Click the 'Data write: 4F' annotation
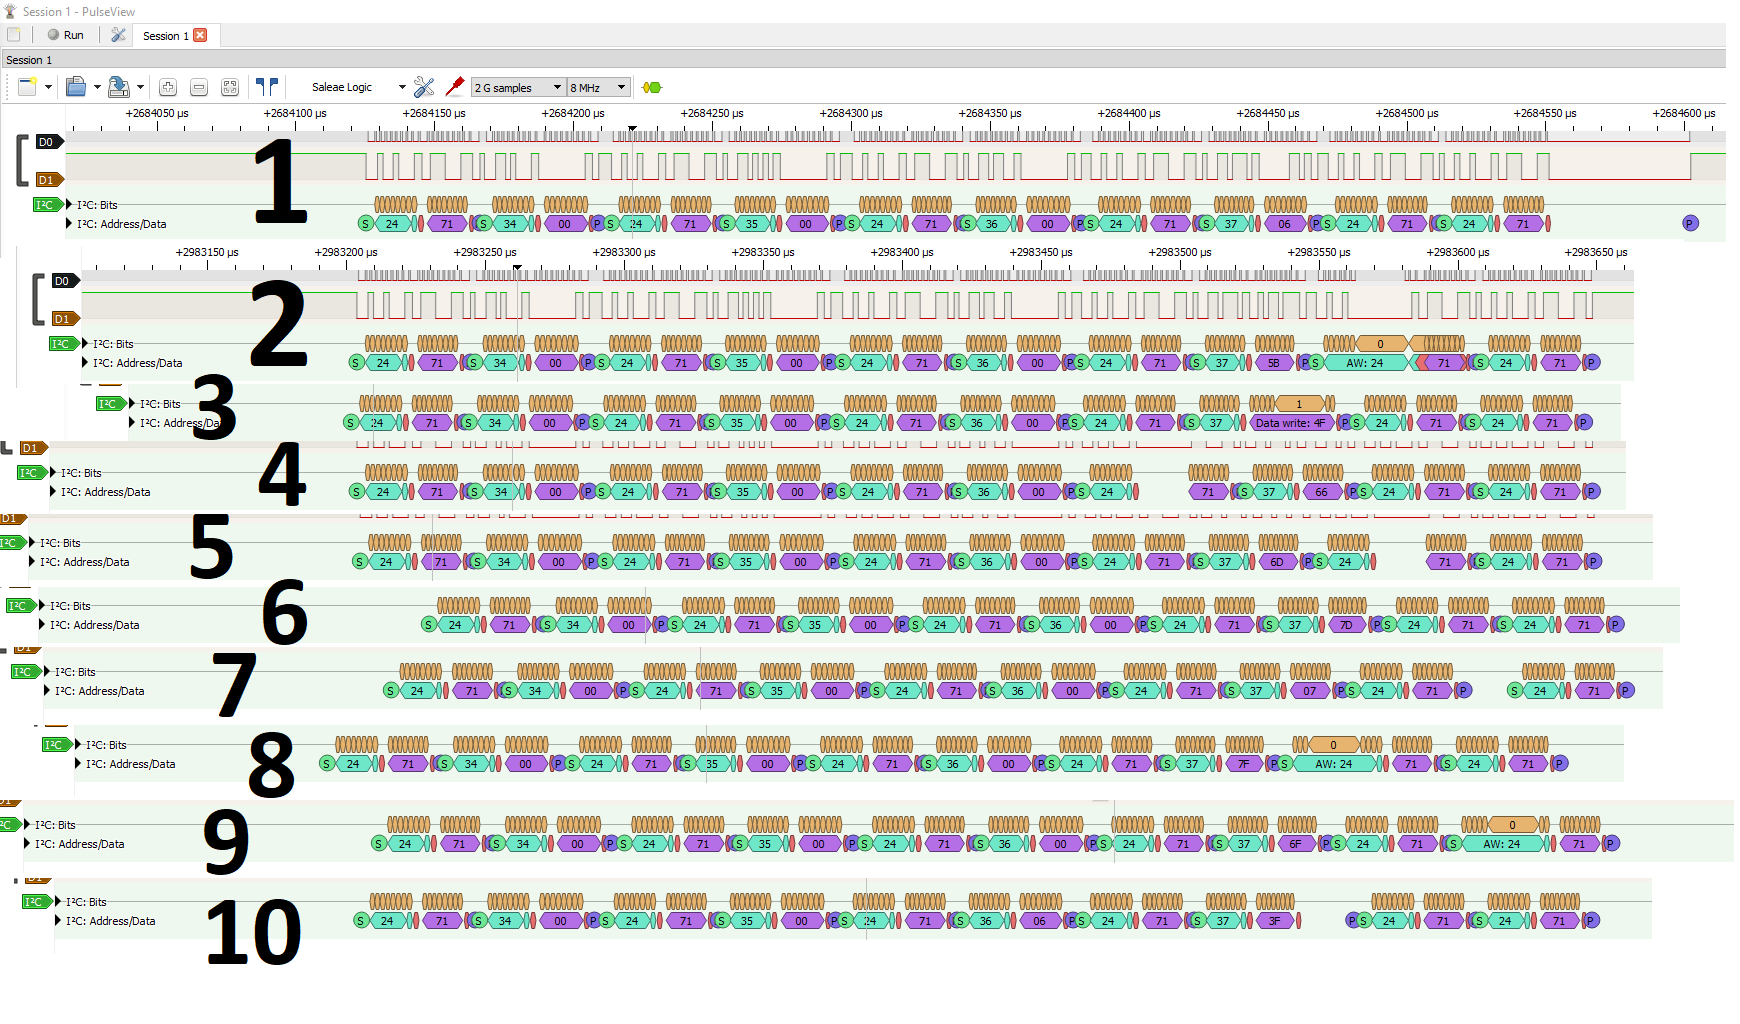This screenshot has width=1740, height=1024. 1291,423
